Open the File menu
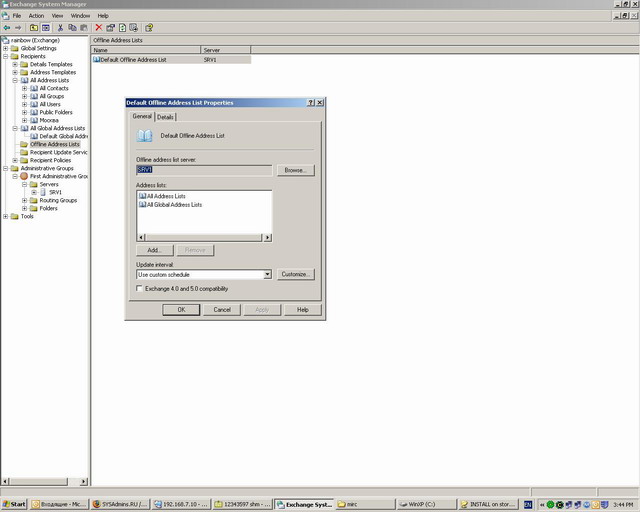 (x=17, y=16)
